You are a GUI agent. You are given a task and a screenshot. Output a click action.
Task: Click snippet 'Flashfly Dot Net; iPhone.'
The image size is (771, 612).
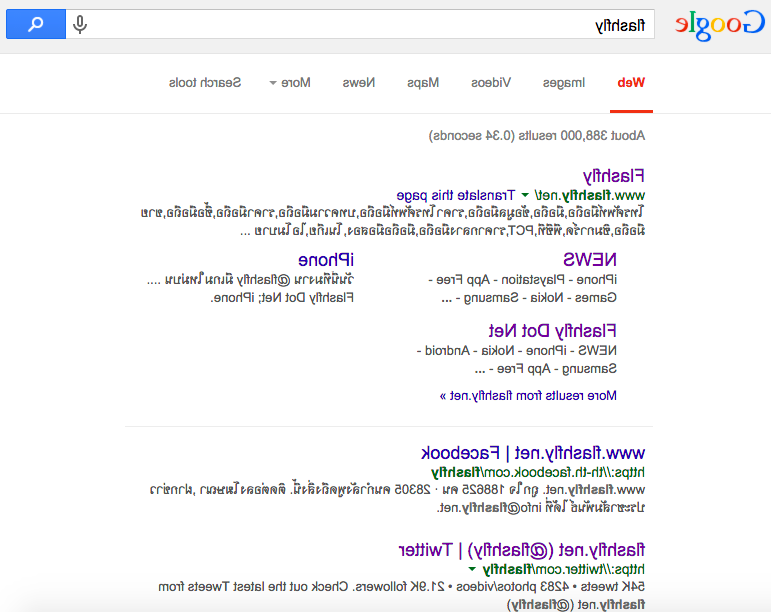282,298
